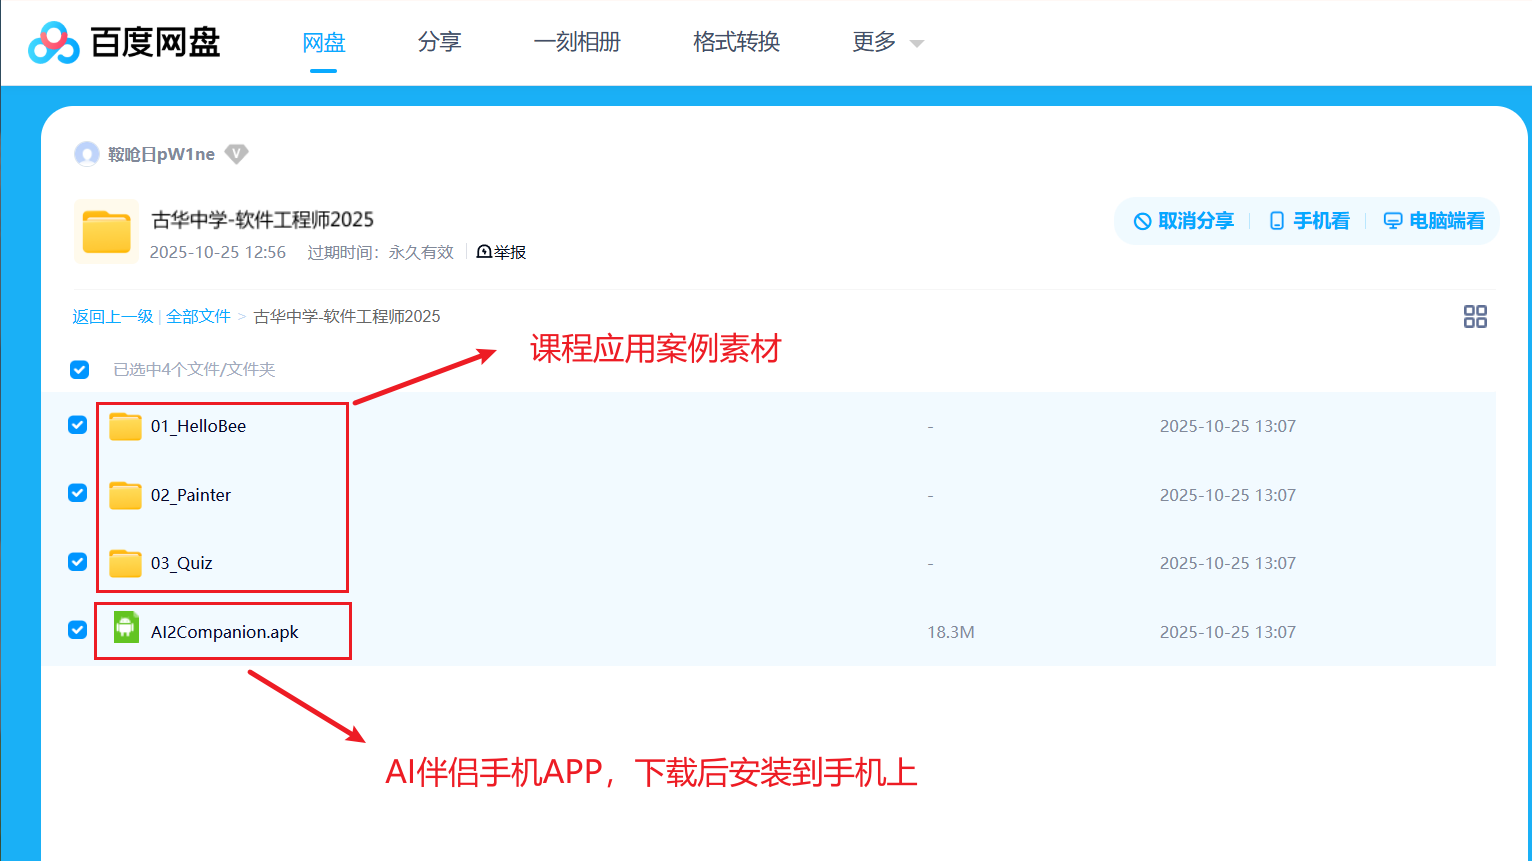Click the 已选中4个文件/文件夹 label

pos(194,370)
